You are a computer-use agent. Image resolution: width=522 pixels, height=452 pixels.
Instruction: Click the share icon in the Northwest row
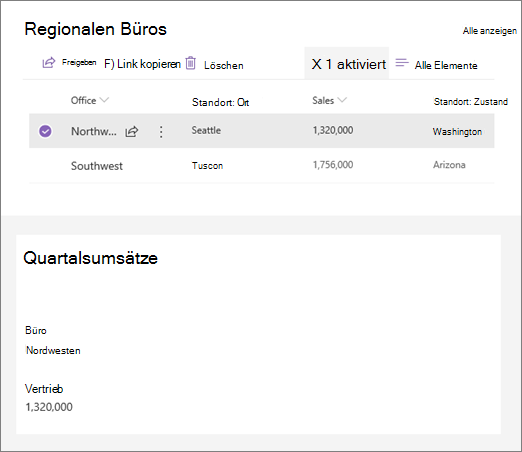[x=132, y=132]
